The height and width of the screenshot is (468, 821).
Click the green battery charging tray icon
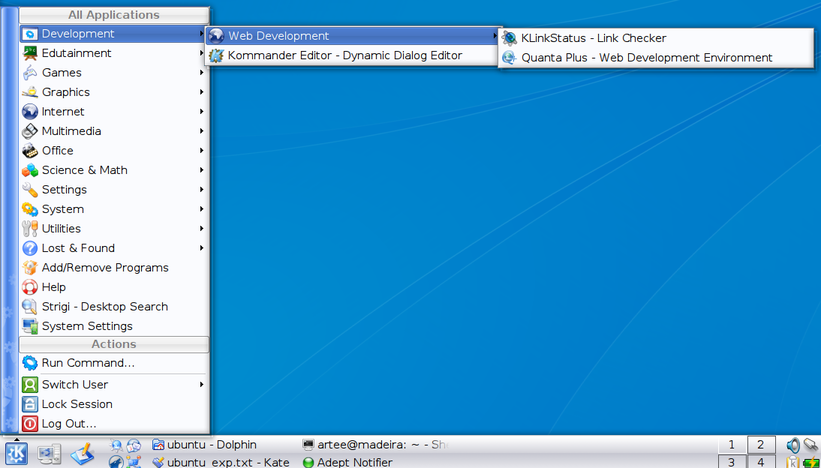811,462
